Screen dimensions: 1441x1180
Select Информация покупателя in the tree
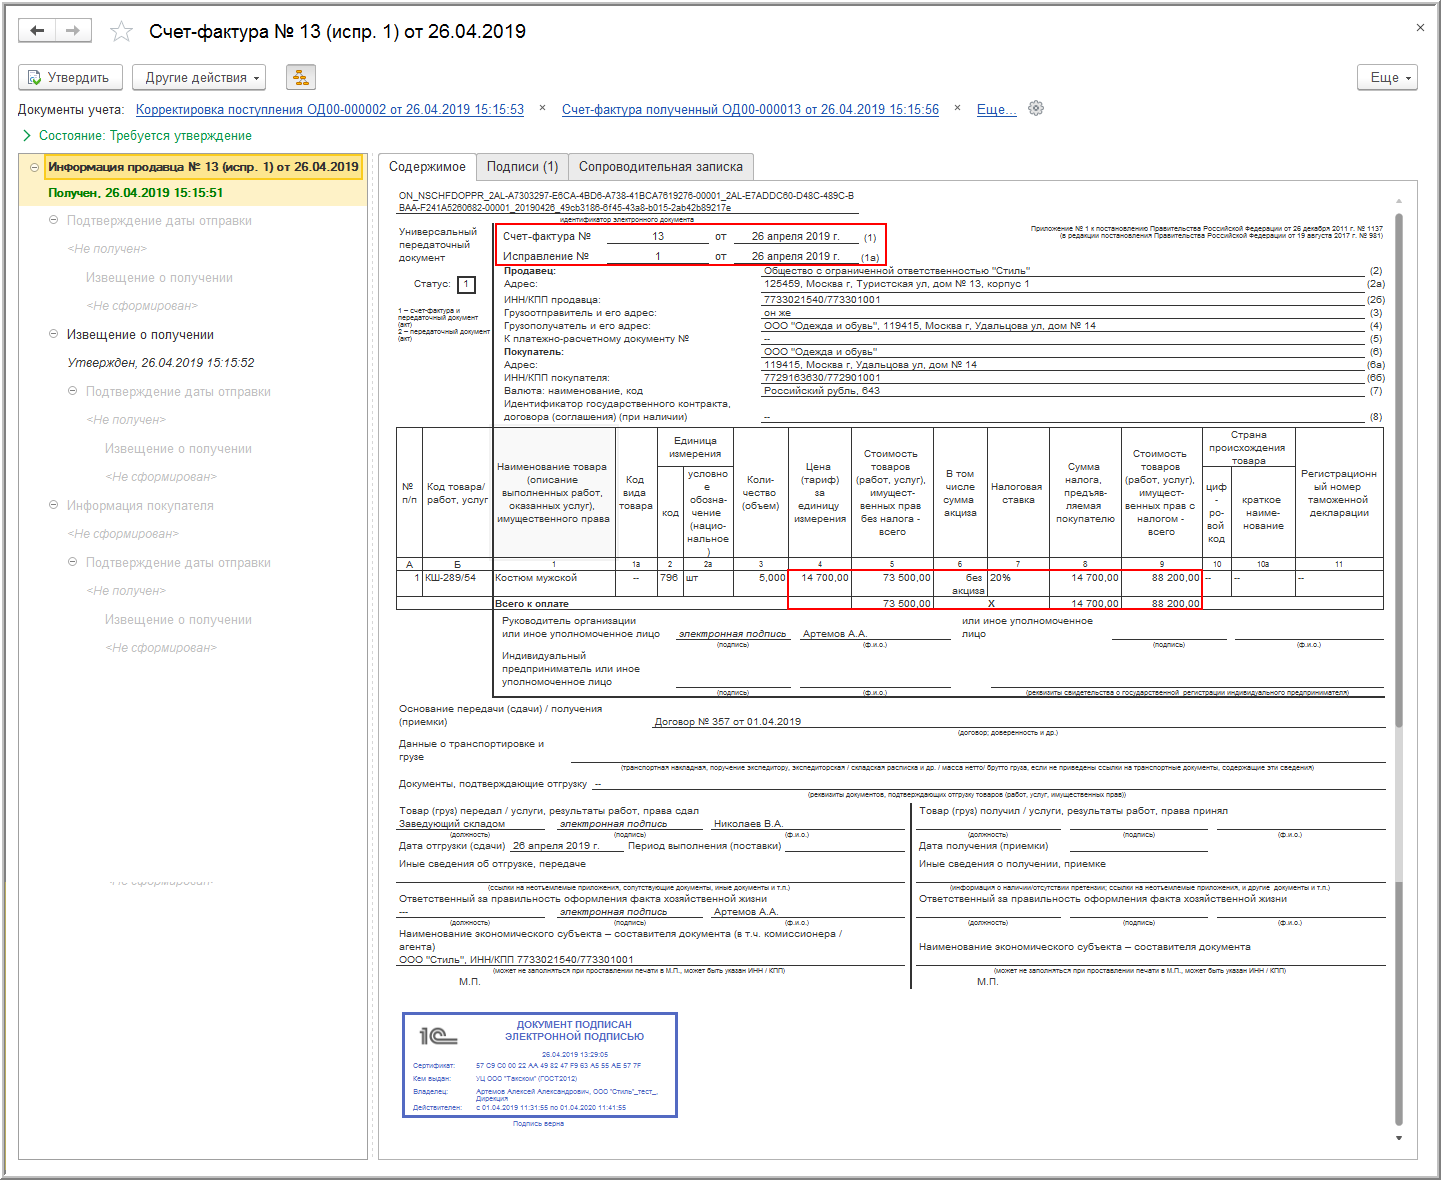pyautogui.click(x=140, y=506)
